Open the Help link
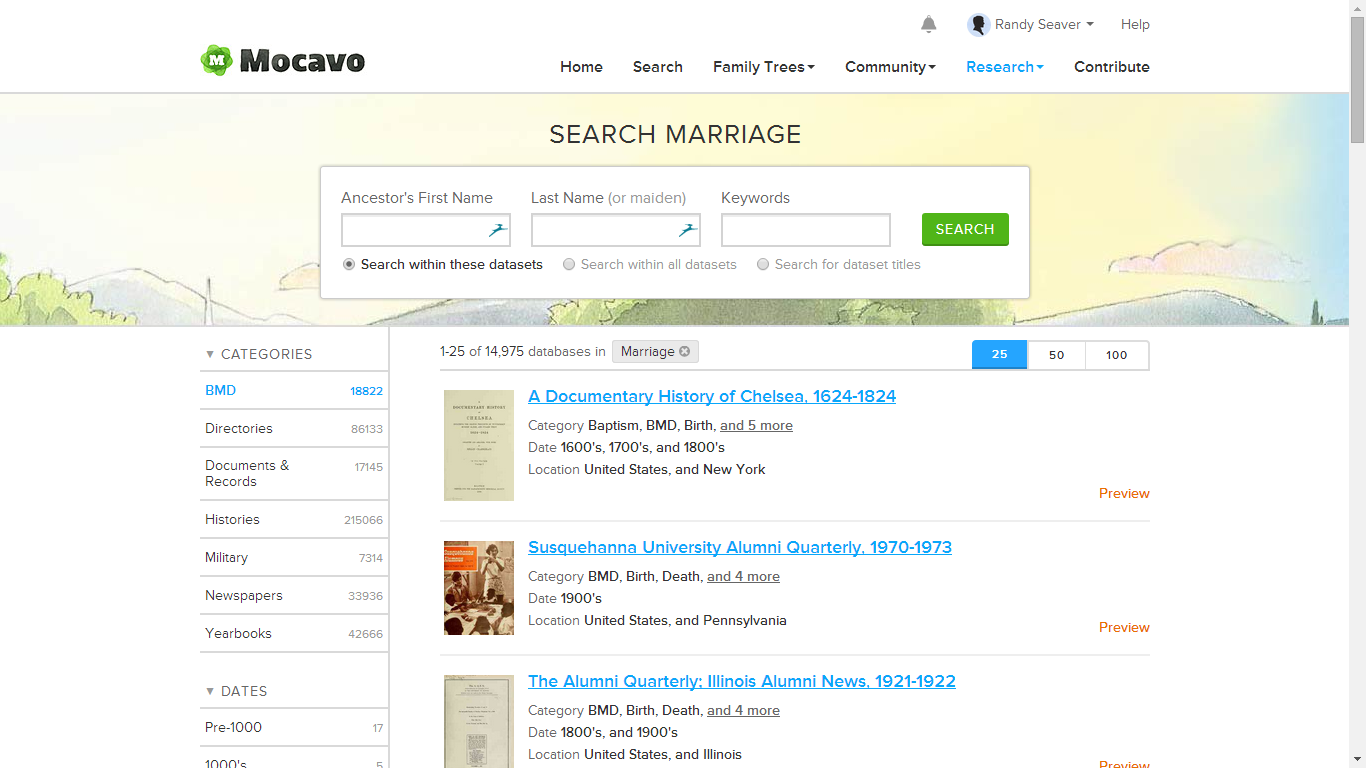The image size is (1366, 768). pos(1135,25)
